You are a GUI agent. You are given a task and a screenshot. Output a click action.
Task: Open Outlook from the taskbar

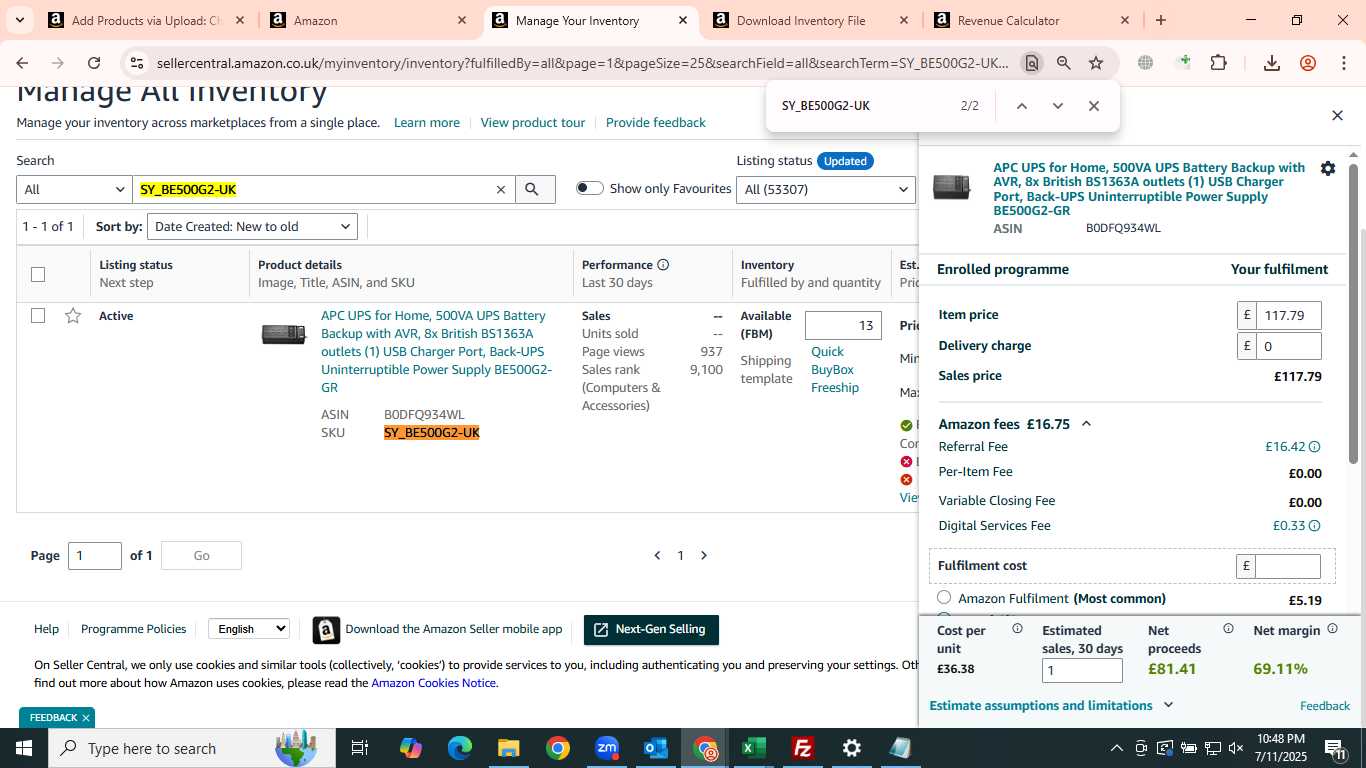click(x=656, y=748)
